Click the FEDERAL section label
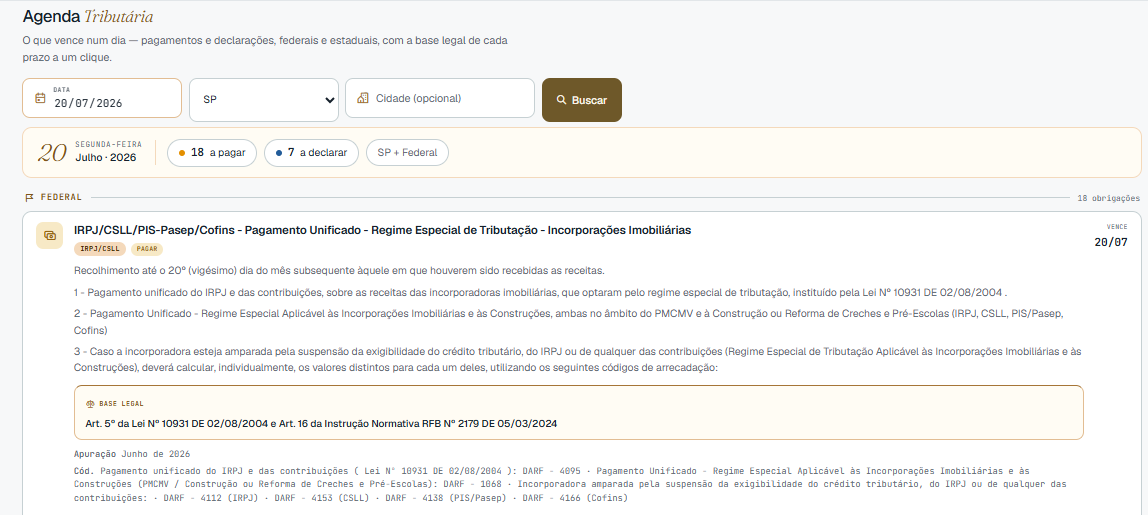1148x515 pixels. tap(61, 197)
